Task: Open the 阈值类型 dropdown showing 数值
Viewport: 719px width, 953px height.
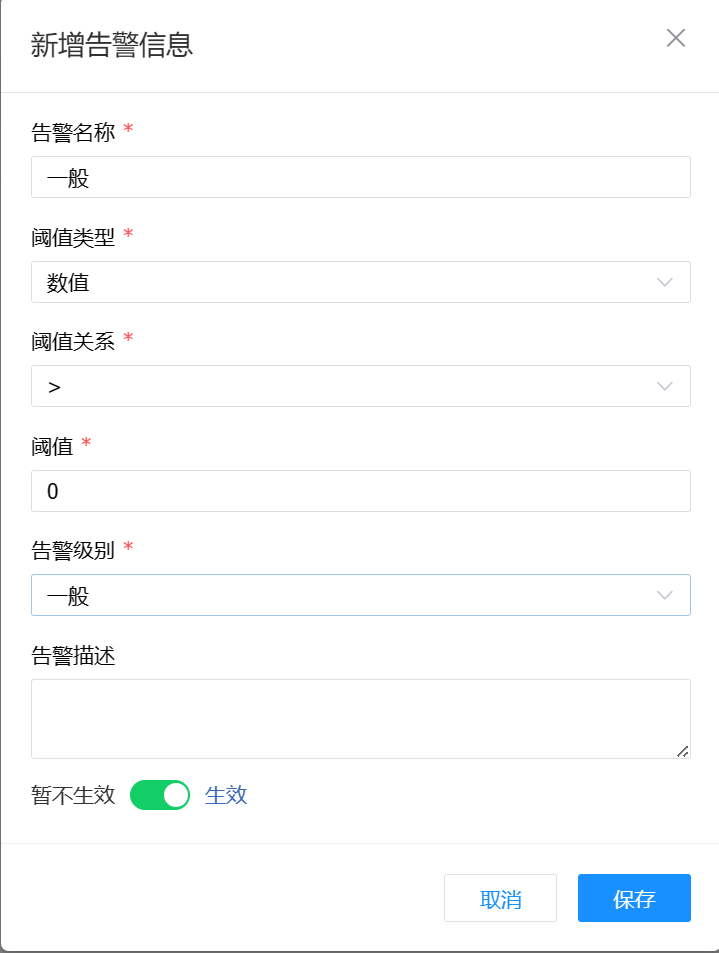Action: point(340,282)
